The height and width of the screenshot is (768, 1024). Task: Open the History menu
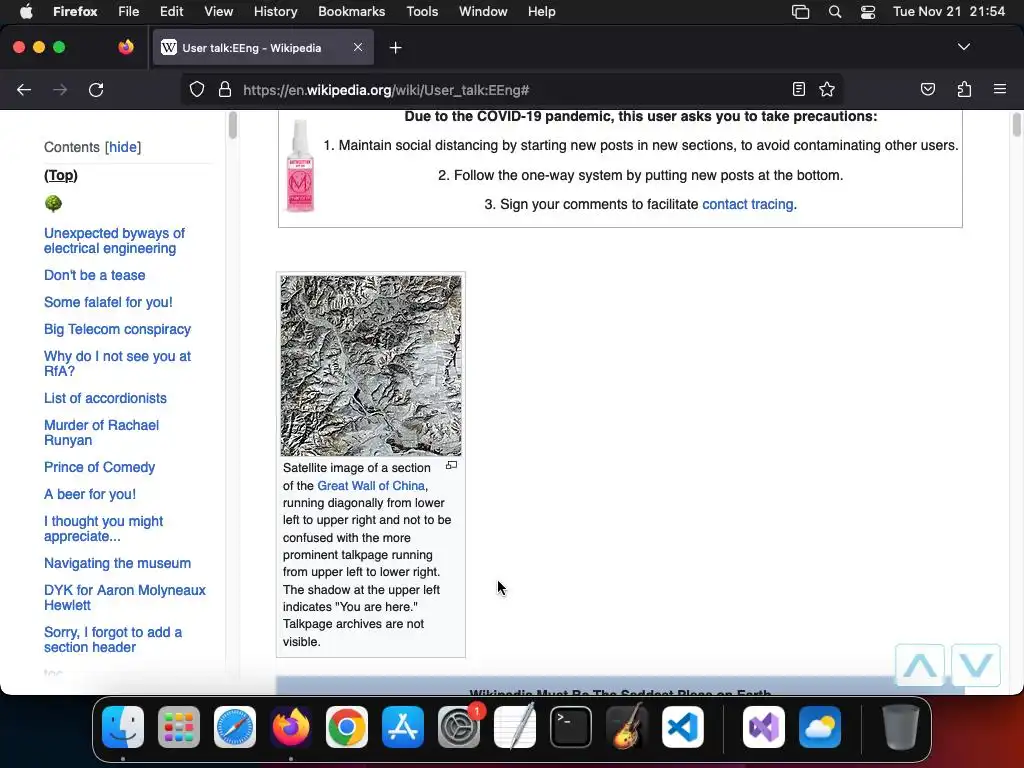276,11
